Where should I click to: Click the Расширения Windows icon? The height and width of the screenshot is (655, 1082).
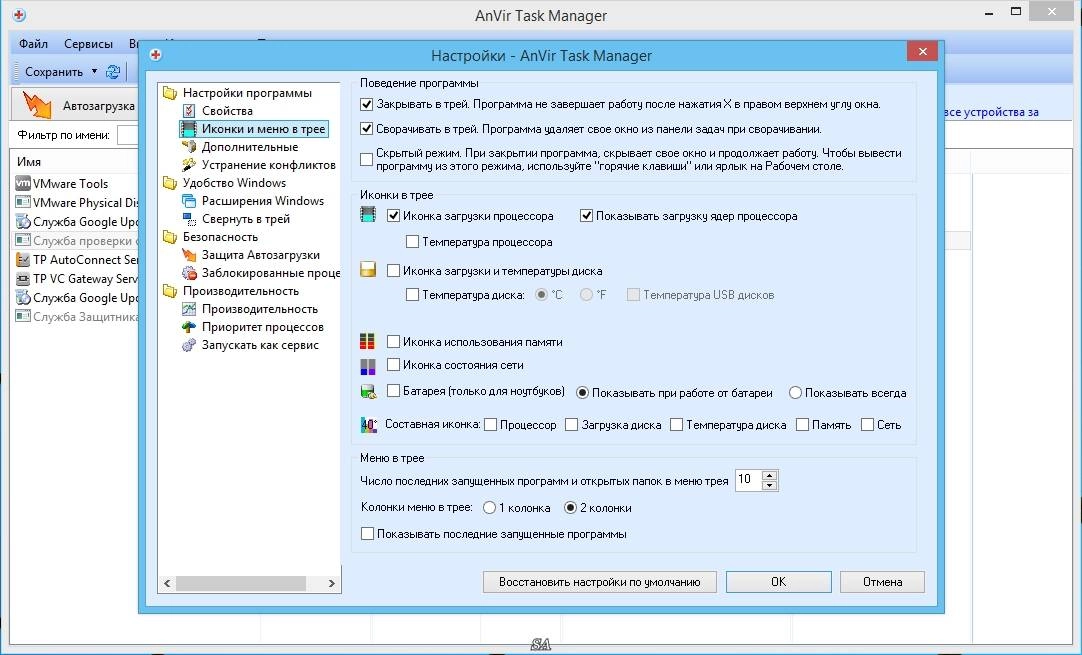[x=188, y=200]
